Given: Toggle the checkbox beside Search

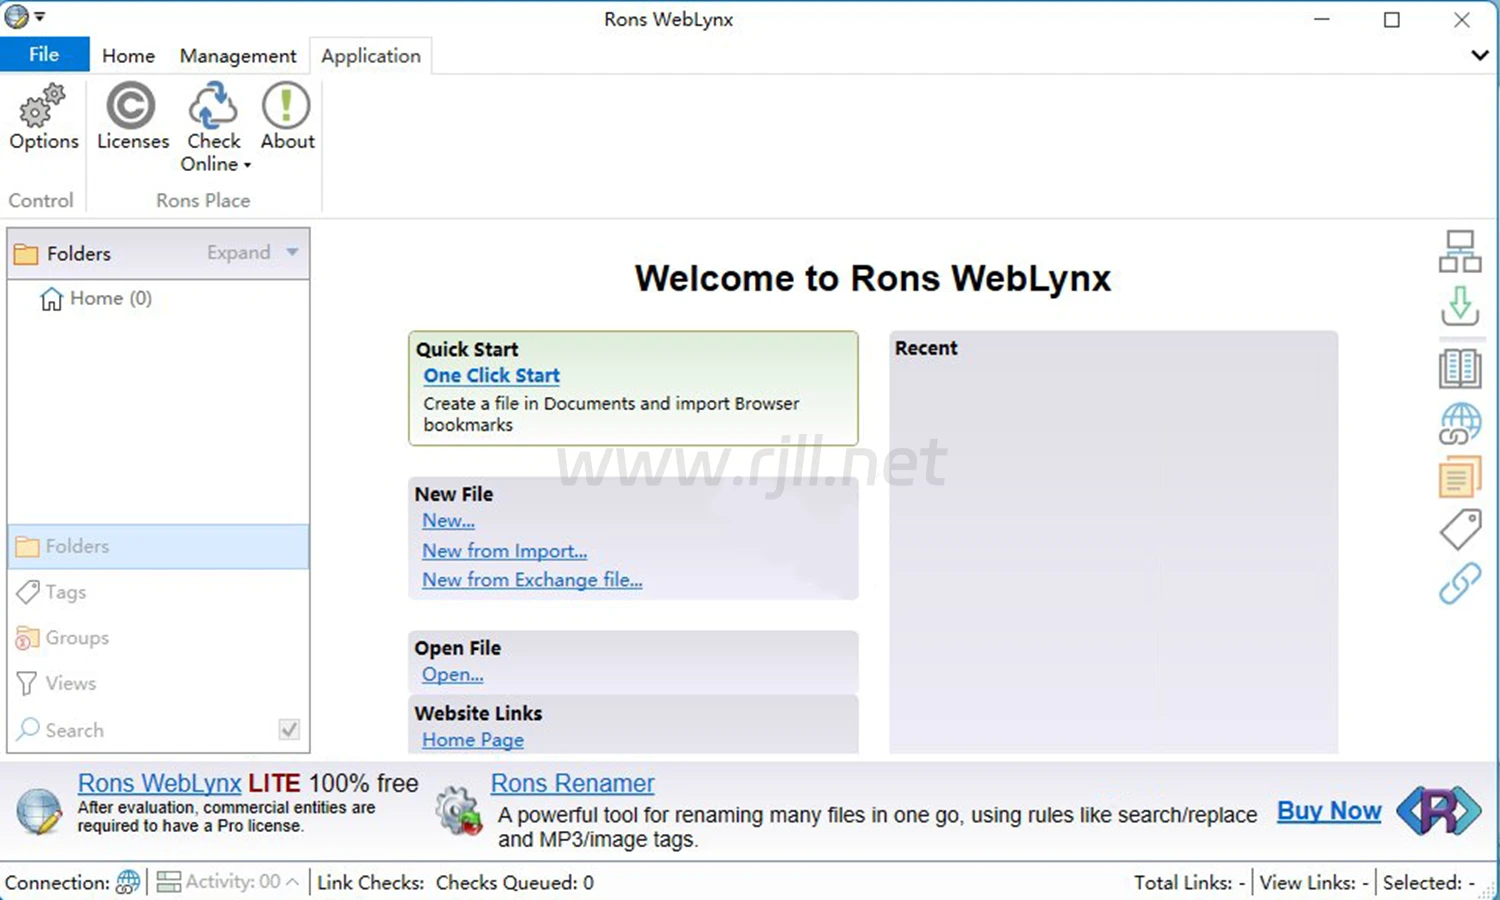Looking at the screenshot, I should coord(289,730).
